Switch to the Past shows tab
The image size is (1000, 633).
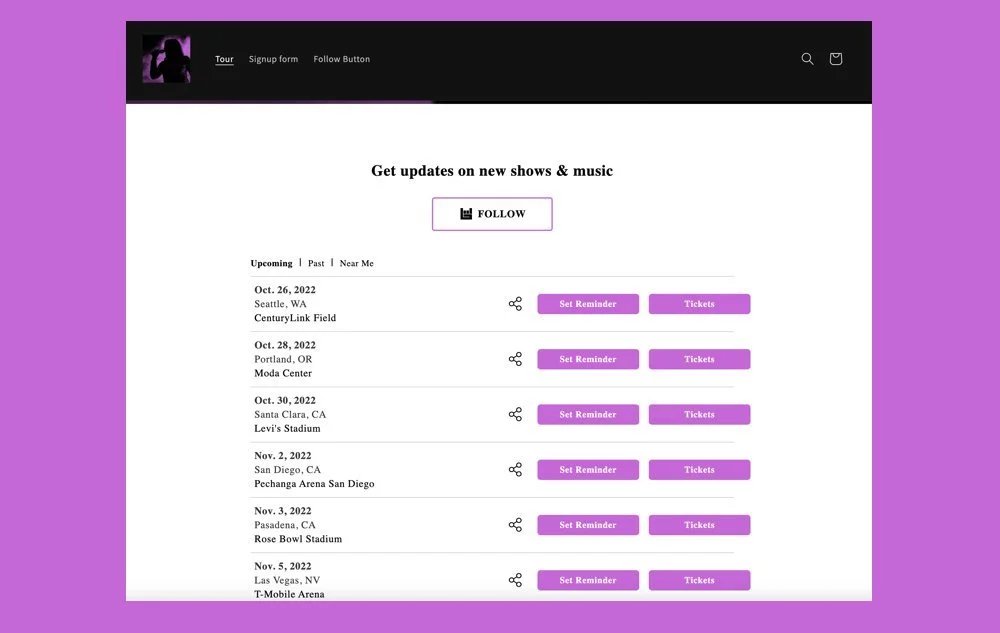tap(316, 263)
